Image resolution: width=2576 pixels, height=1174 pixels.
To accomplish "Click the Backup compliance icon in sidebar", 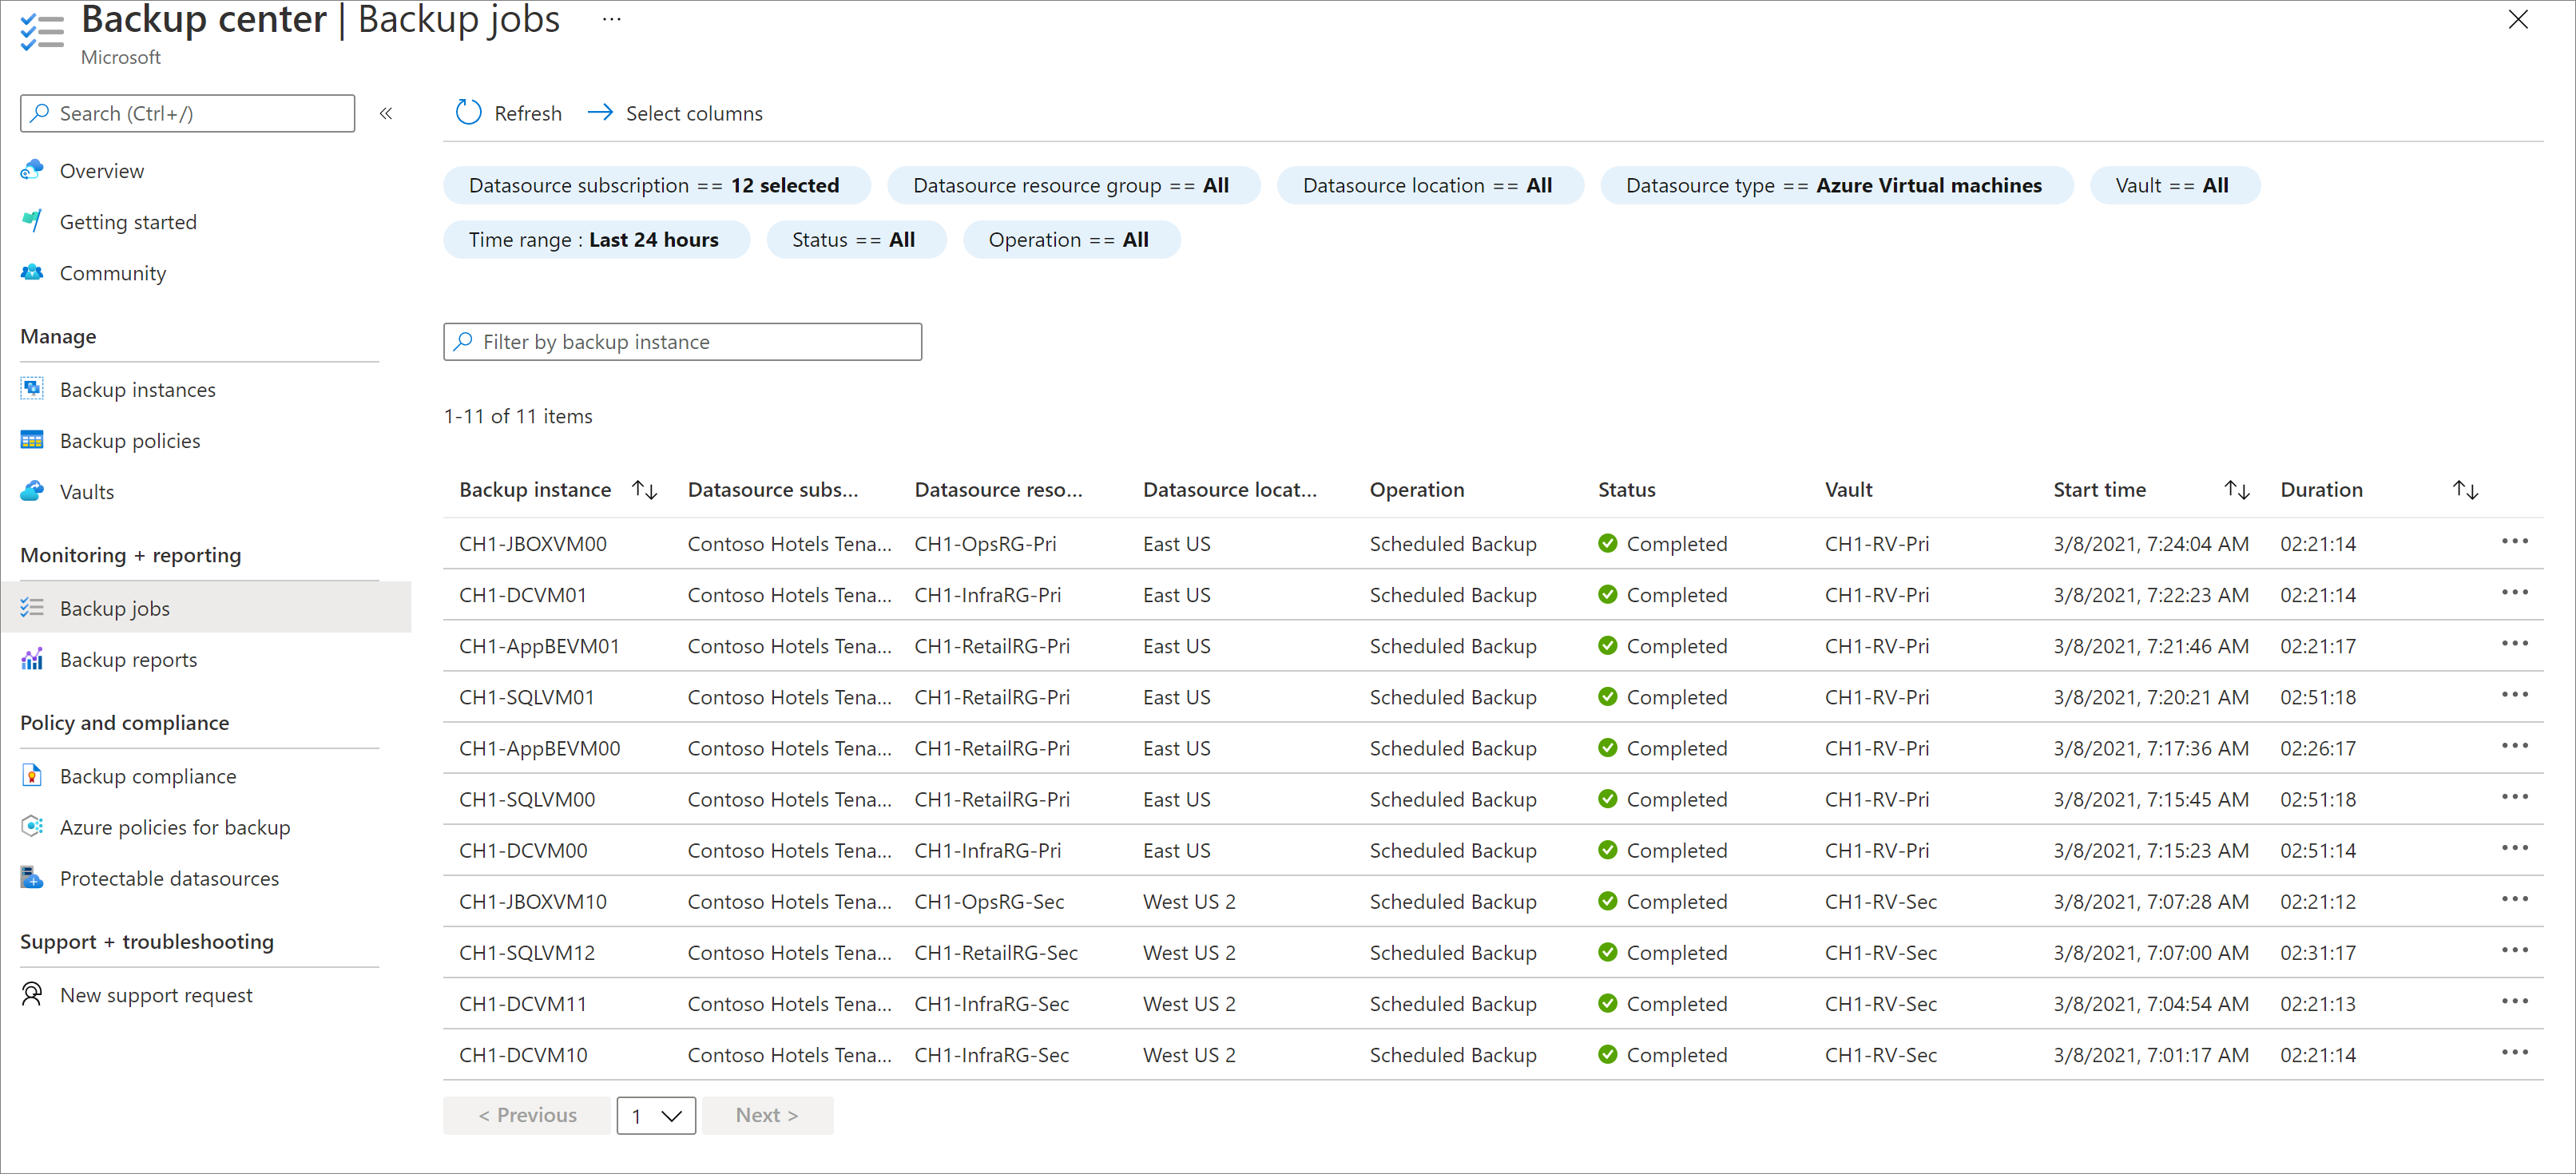I will tap(31, 773).
